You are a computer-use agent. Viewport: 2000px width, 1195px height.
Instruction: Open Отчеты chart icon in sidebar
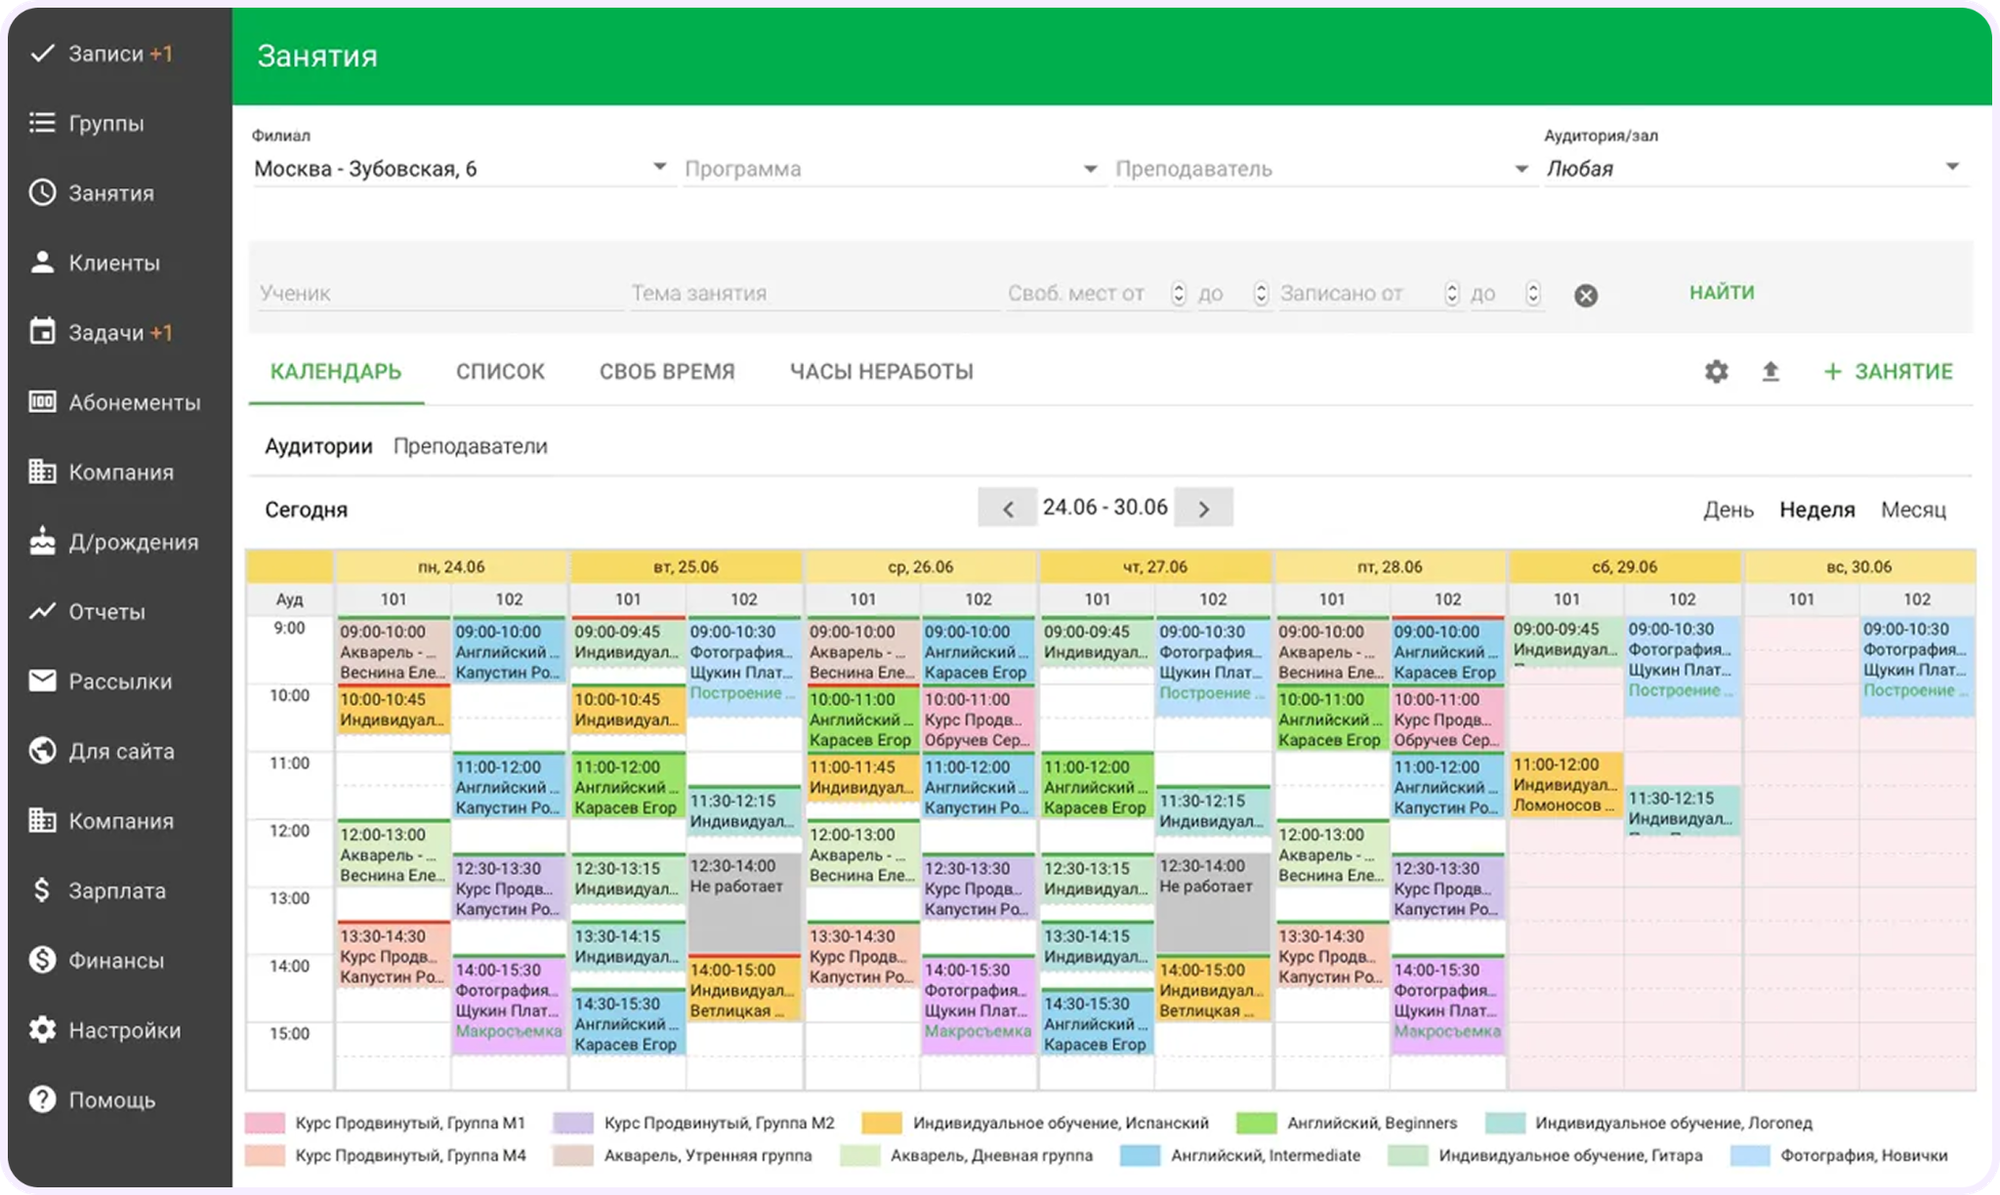(x=42, y=611)
